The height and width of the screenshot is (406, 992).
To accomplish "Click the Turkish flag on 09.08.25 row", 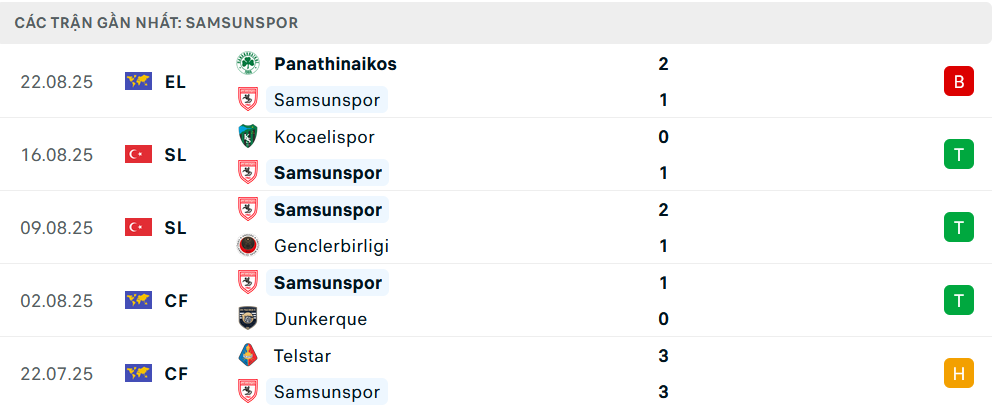I will (138, 228).
